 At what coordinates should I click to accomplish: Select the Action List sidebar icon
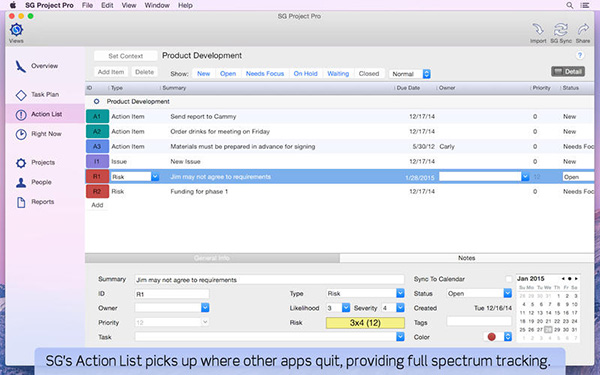coord(21,114)
